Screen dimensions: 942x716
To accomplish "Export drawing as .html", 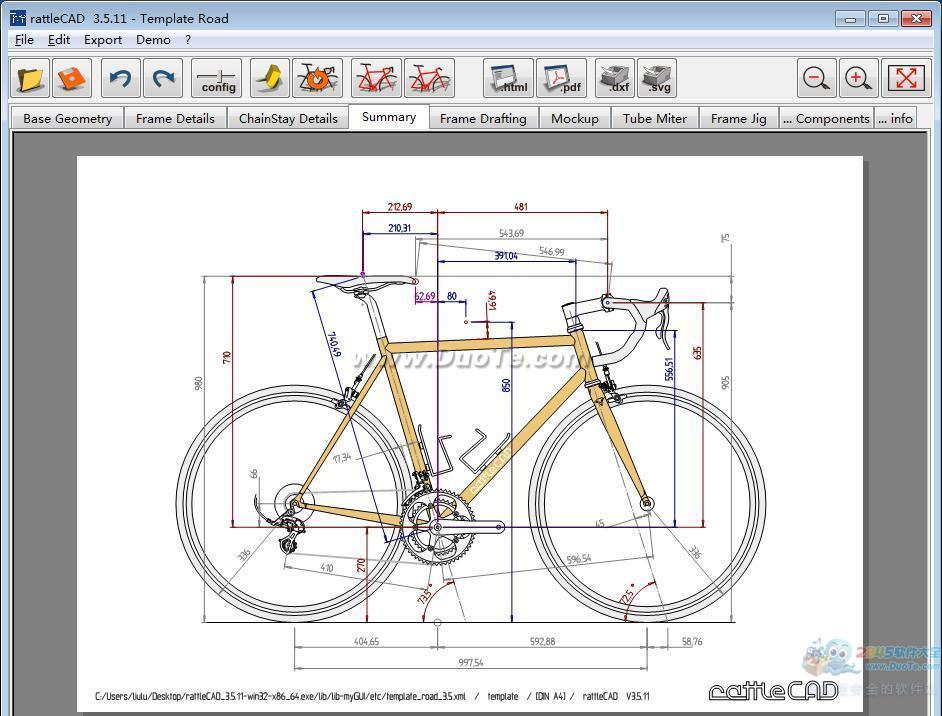I will coord(508,78).
